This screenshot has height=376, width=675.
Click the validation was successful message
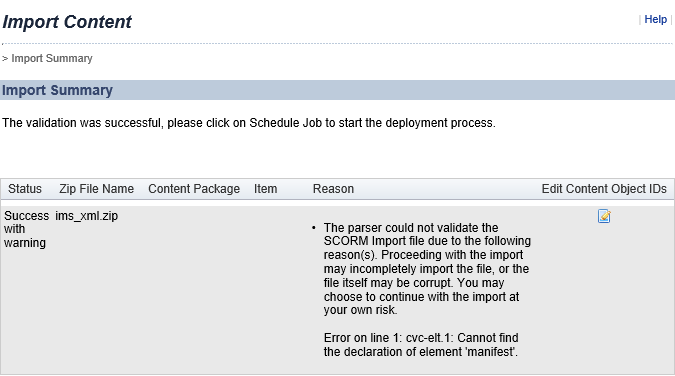249,123
